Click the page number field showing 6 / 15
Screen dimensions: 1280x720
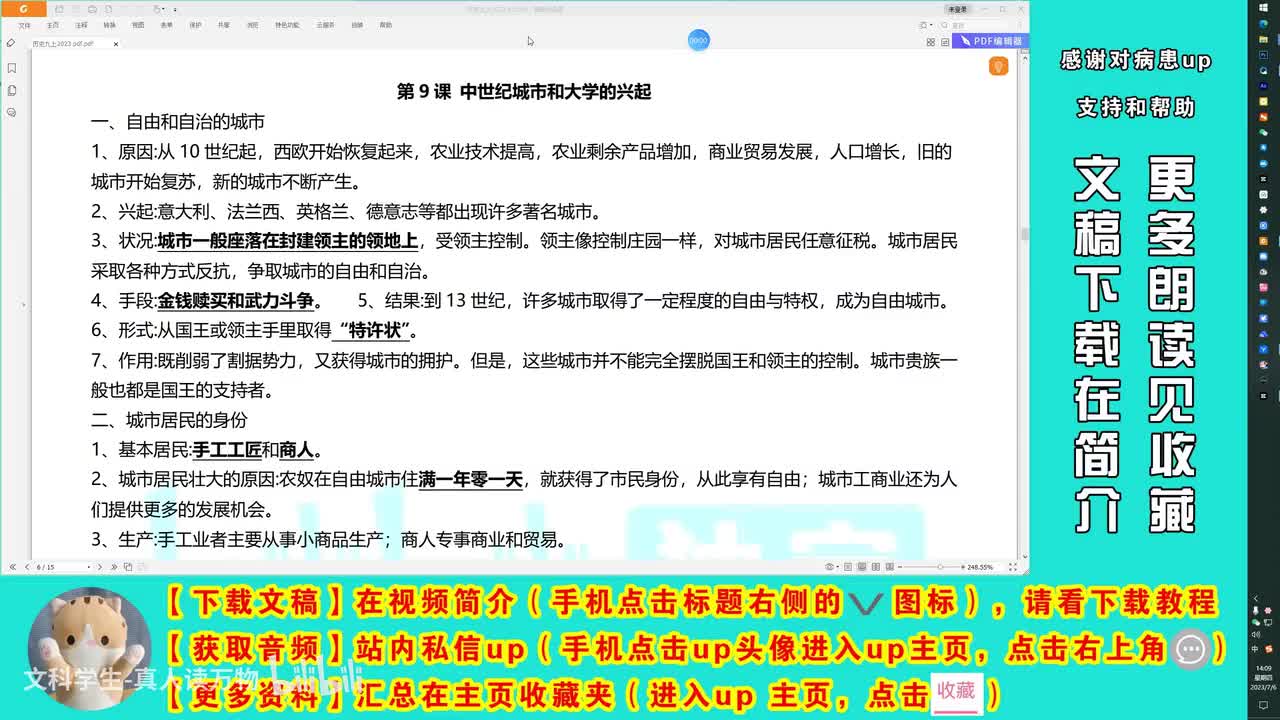(62, 567)
